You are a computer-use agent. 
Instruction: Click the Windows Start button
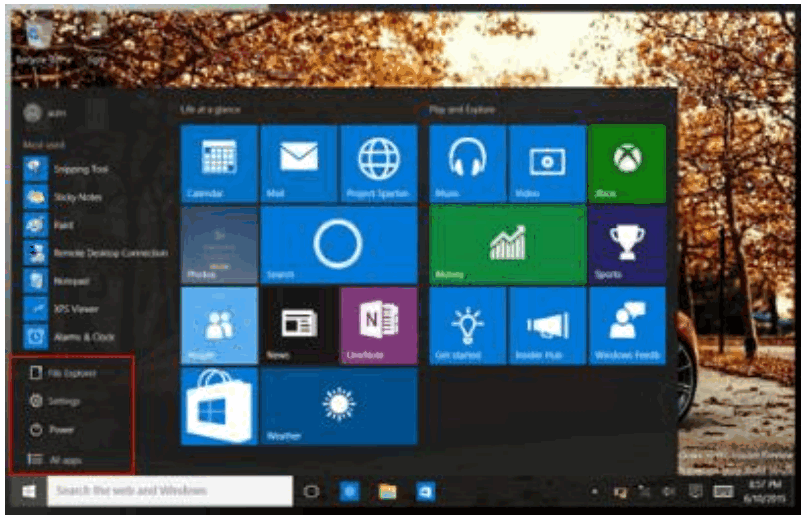click(28, 491)
